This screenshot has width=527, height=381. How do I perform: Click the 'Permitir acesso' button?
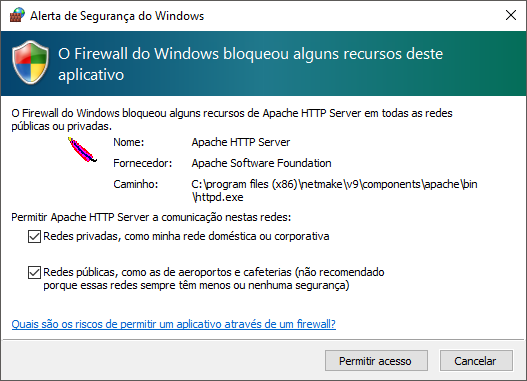[376, 361]
